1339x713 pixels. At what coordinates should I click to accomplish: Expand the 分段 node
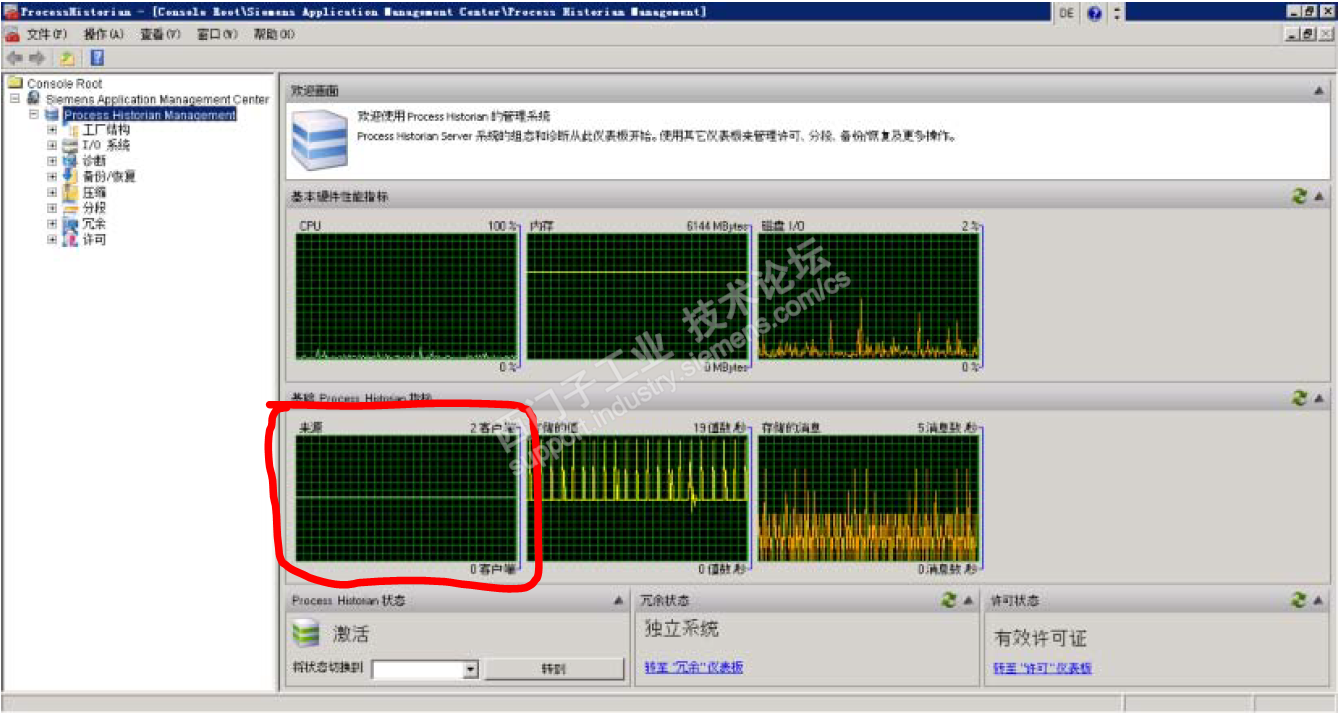pos(51,208)
